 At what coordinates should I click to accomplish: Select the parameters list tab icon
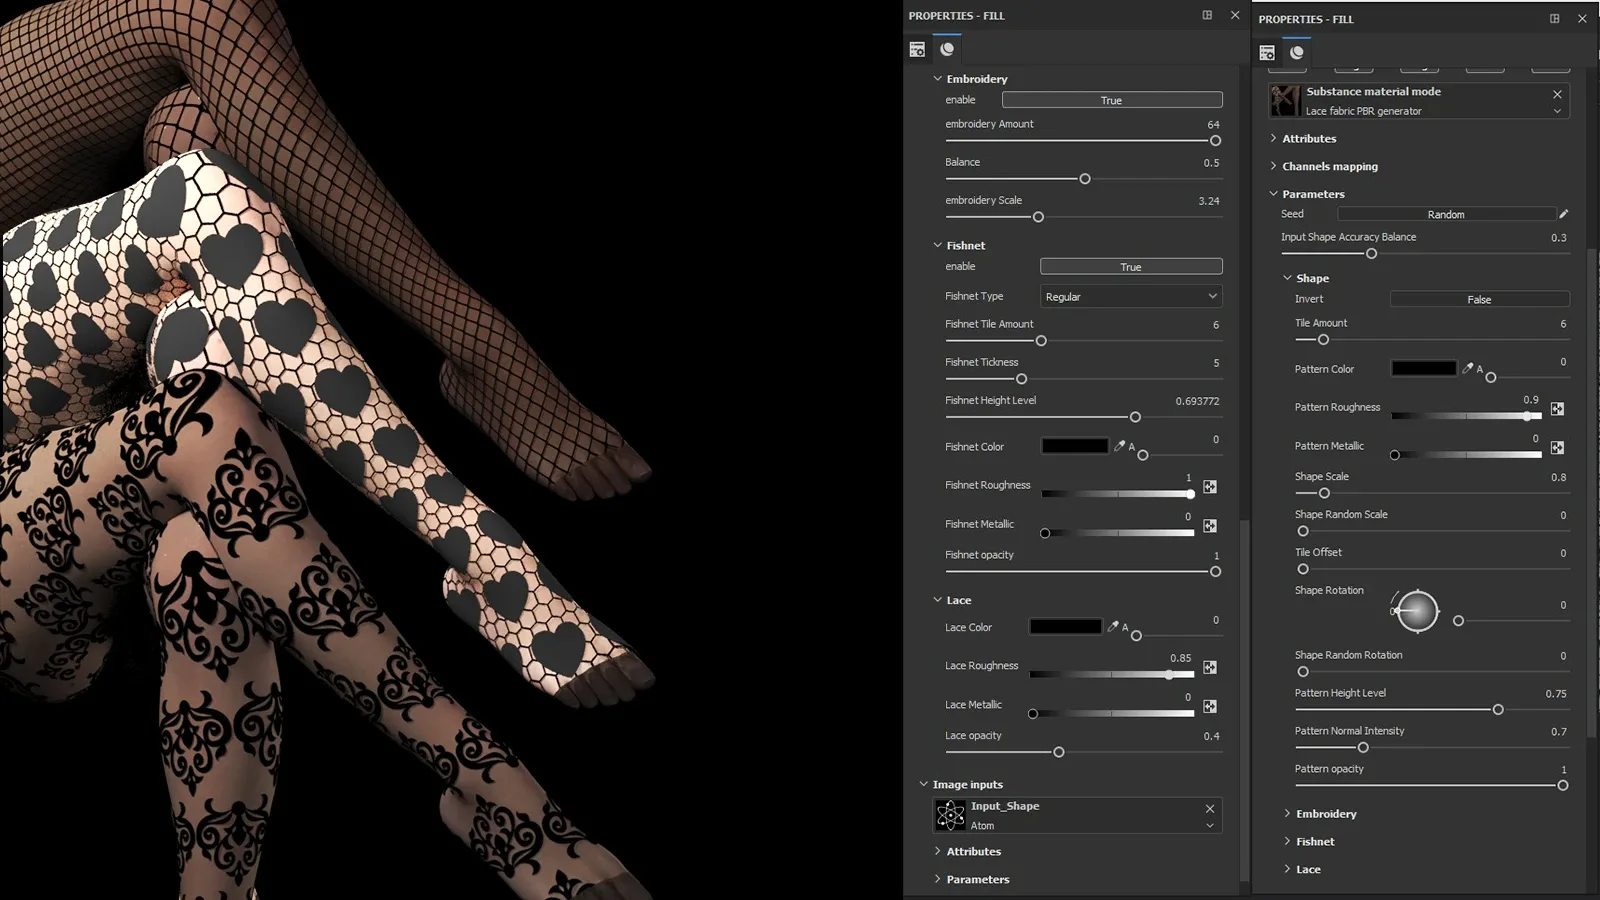pyautogui.click(x=917, y=48)
